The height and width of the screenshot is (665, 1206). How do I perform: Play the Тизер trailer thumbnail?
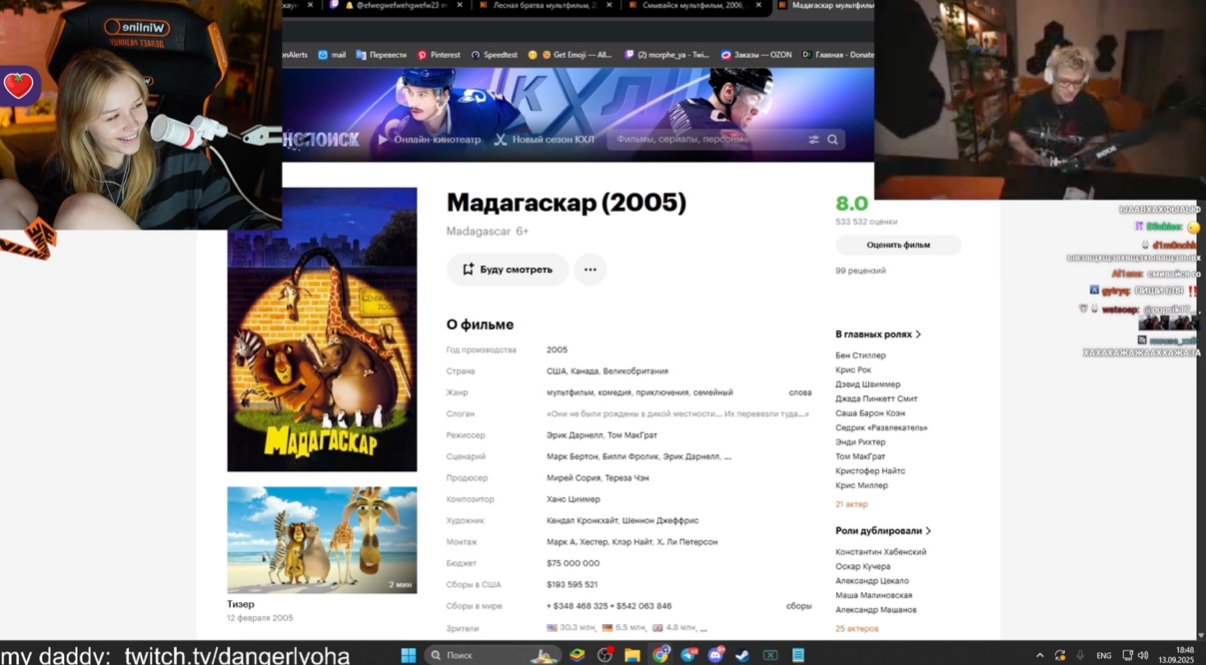click(322, 540)
